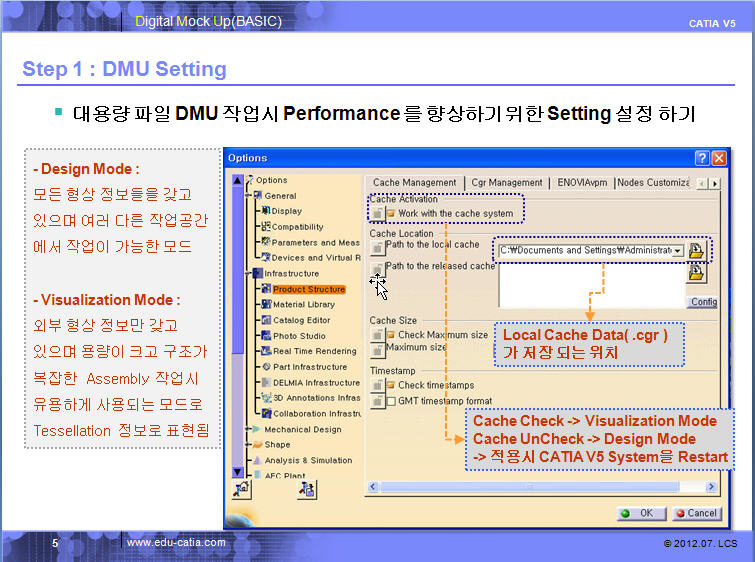Click the browse folder icon for local cache path
The width and height of the screenshot is (755, 562).
(697, 250)
